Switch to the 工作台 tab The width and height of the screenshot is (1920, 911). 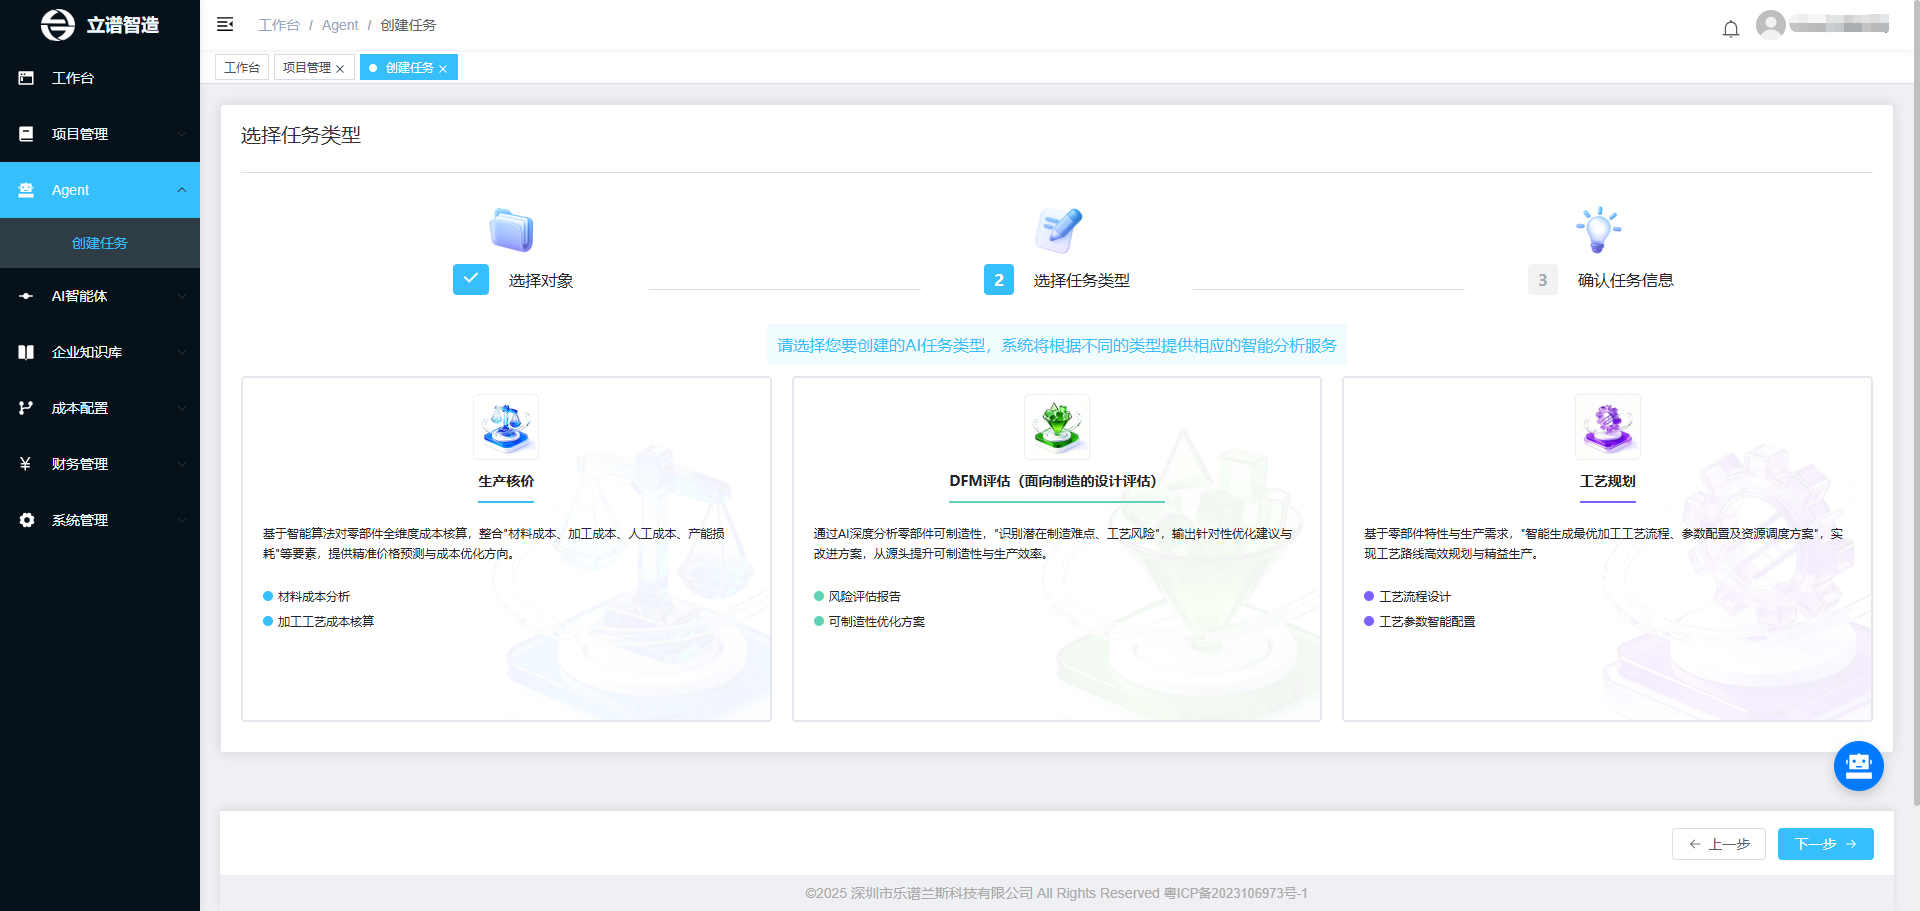[x=242, y=68]
